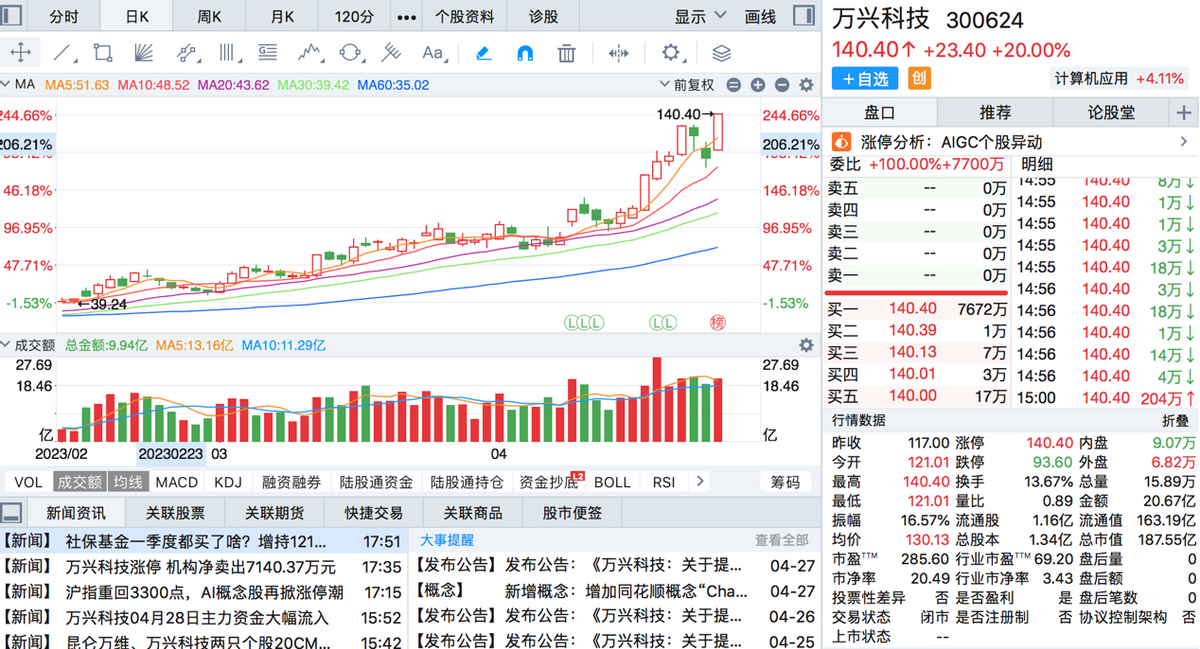Viewport: 1200px width, 649px height.
Task: Select the Fibonacci retracement levels tool
Action: tap(267, 53)
